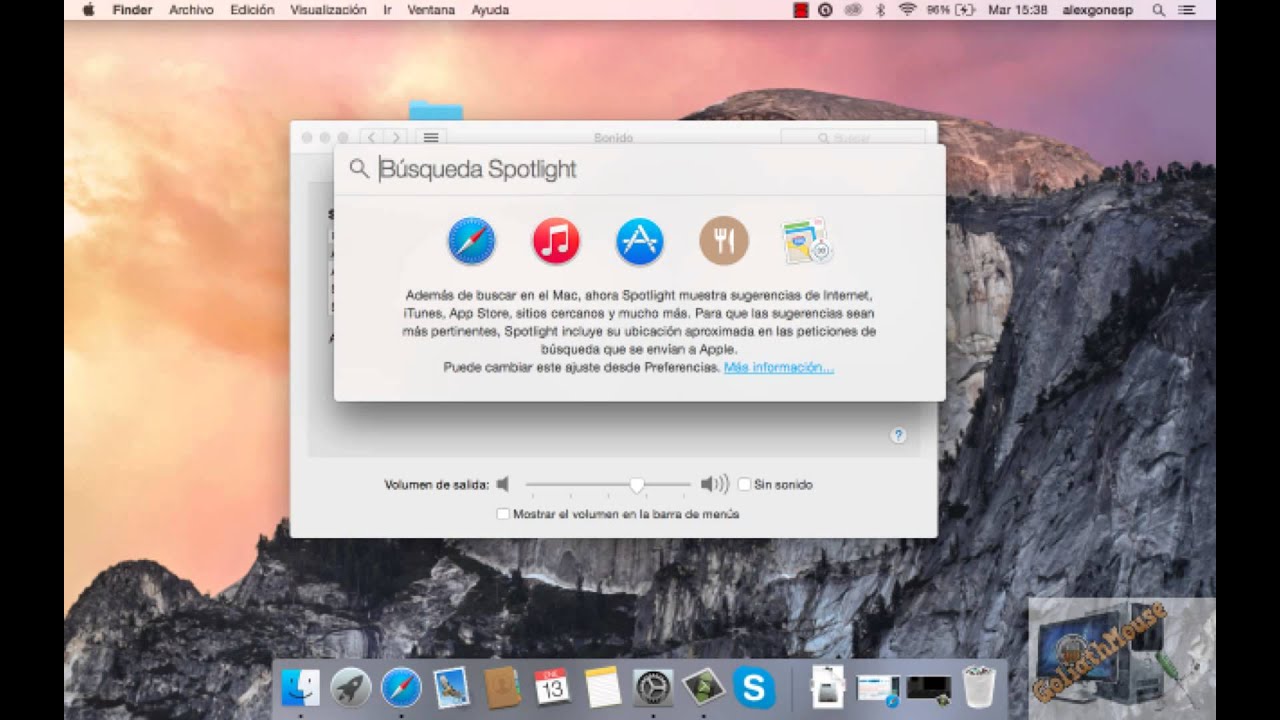Open the minimized Safari window in Dock
1280x720 pixels.
coord(879,688)
